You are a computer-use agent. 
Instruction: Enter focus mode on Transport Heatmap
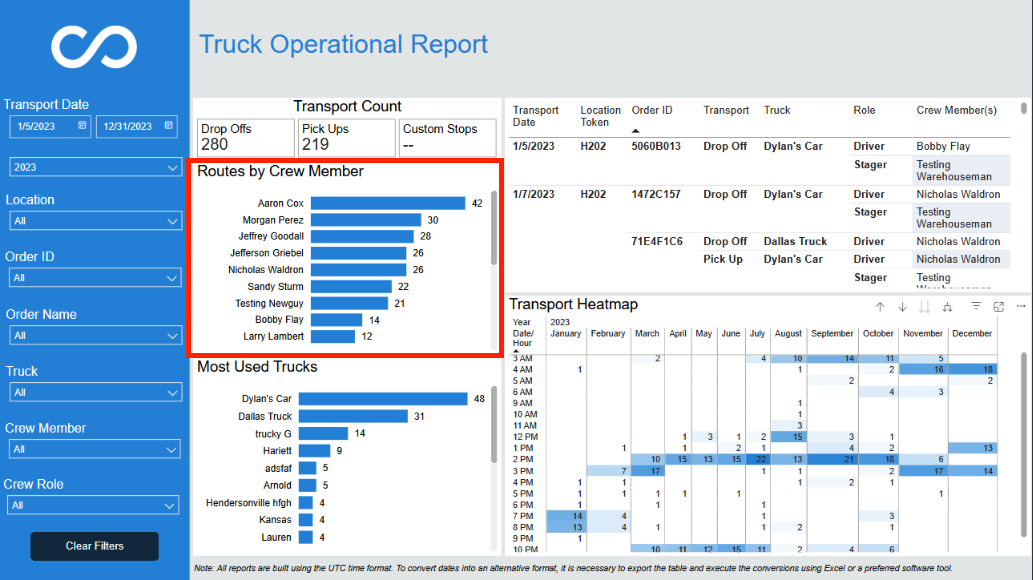tap(999, 306)
